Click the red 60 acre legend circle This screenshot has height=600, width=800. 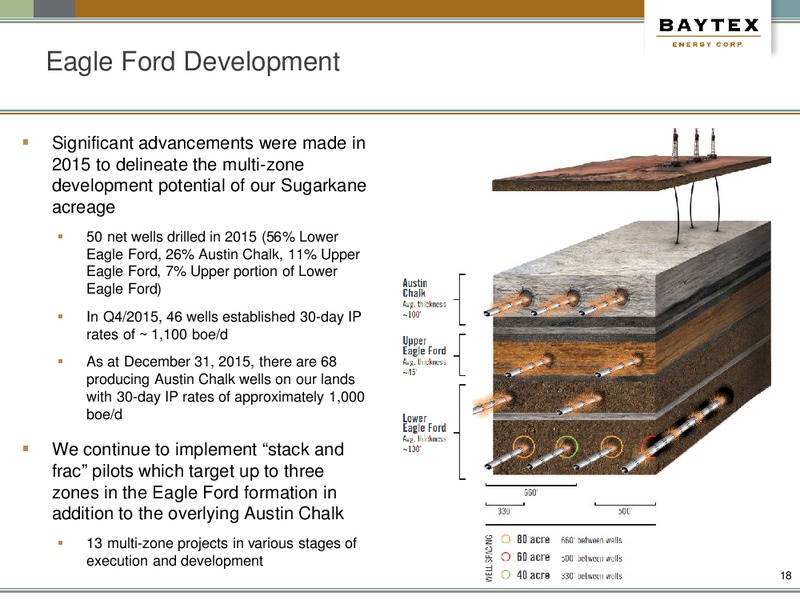click(x=506, y=557)
